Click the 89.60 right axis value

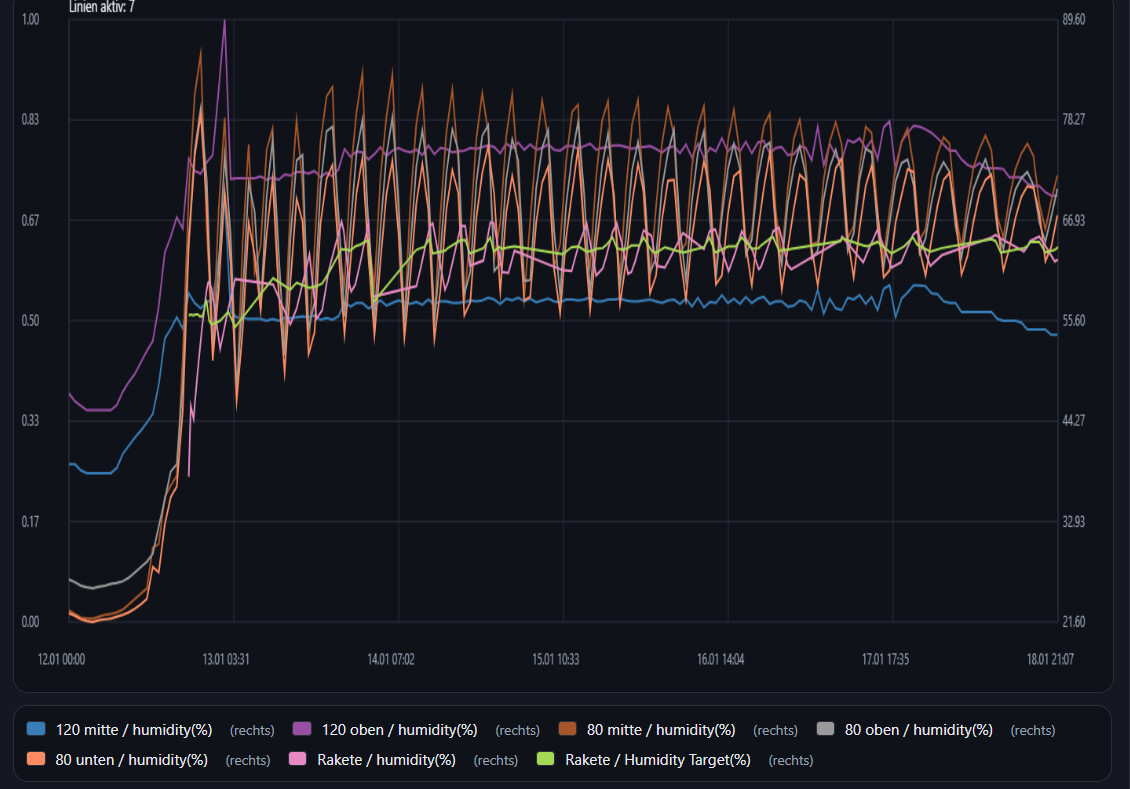(x=1074, y=19)
